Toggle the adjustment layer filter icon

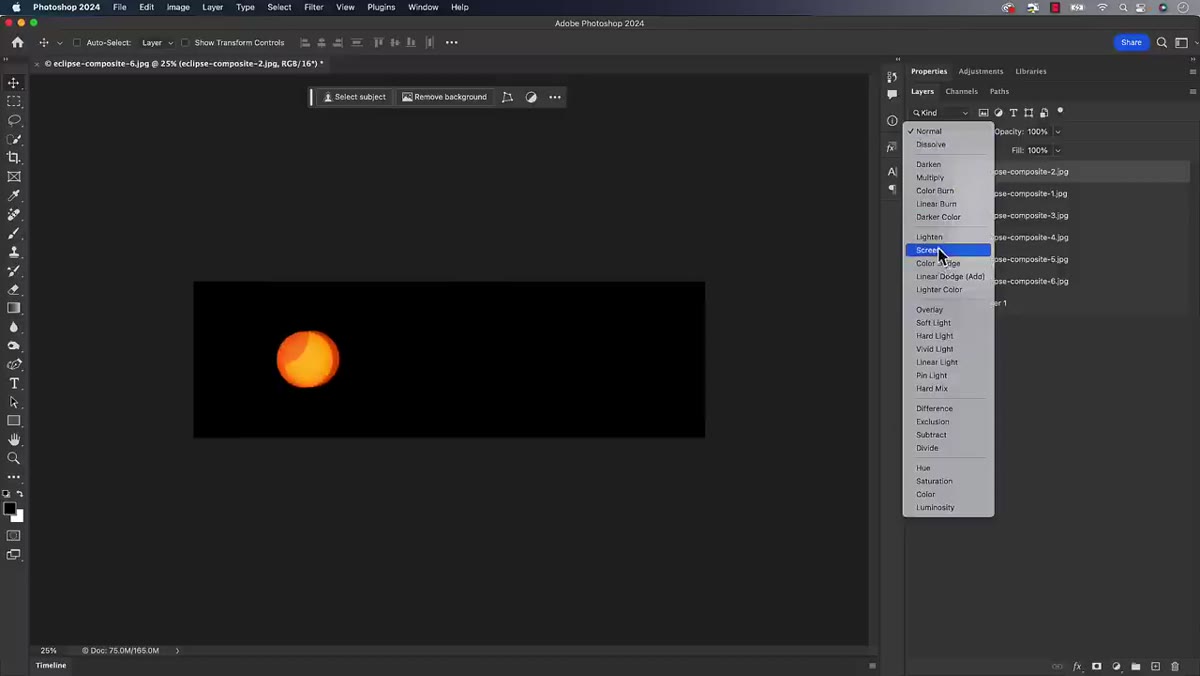(x=998, y=113)
